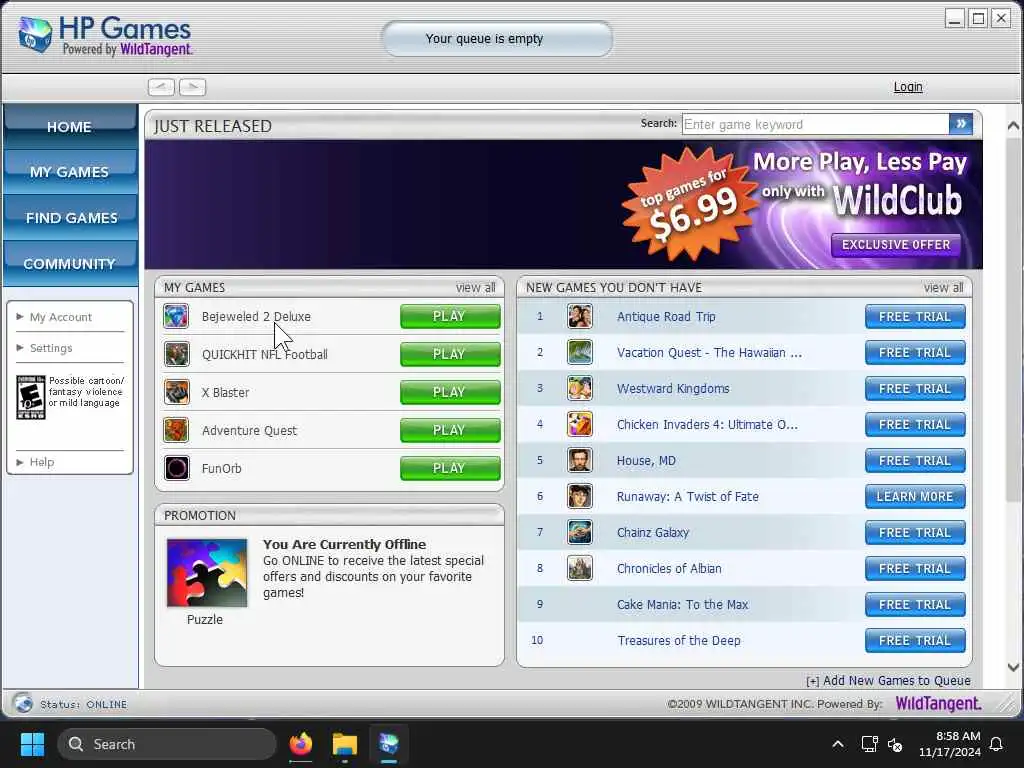This screenshot has height=768, width=1024.
Task: Click the ESRB Everyone 10+ rating icon
Action: (x=31, y=397)
